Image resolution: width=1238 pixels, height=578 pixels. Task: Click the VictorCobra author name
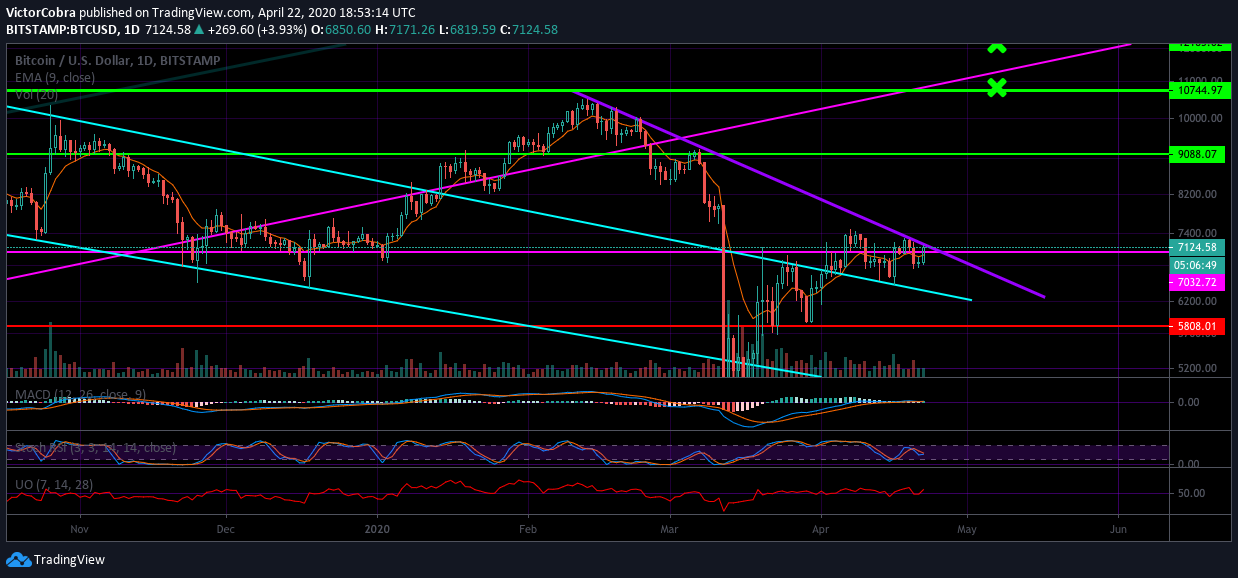click(x=40, y=12)
